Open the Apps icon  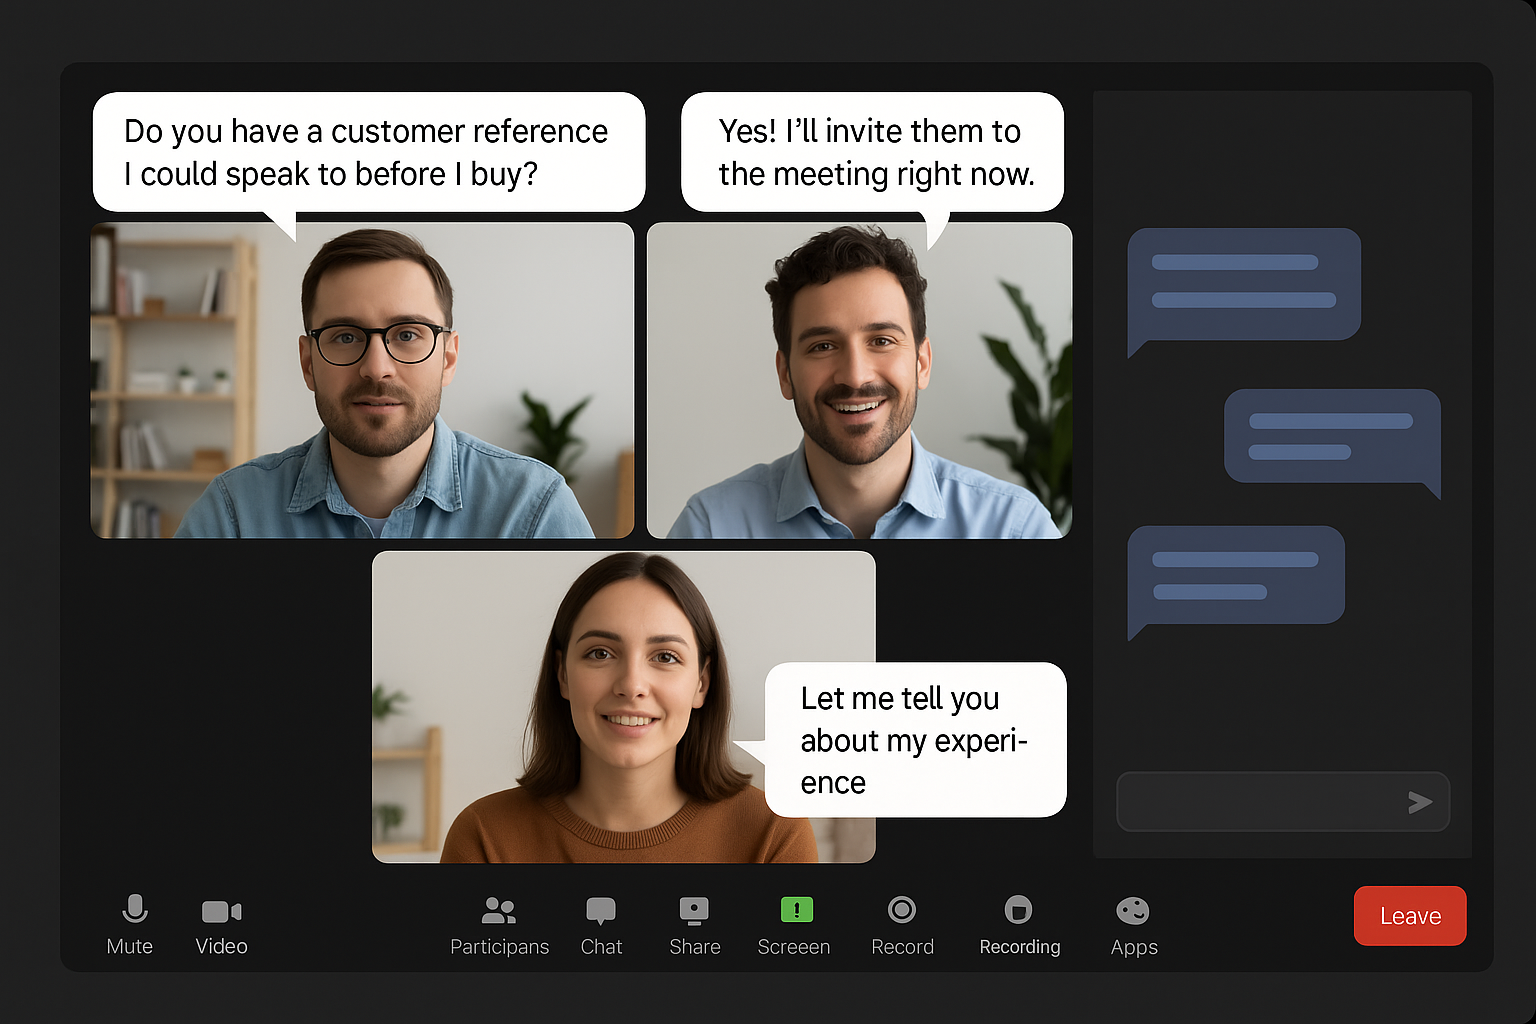(x=1132, y=911)
